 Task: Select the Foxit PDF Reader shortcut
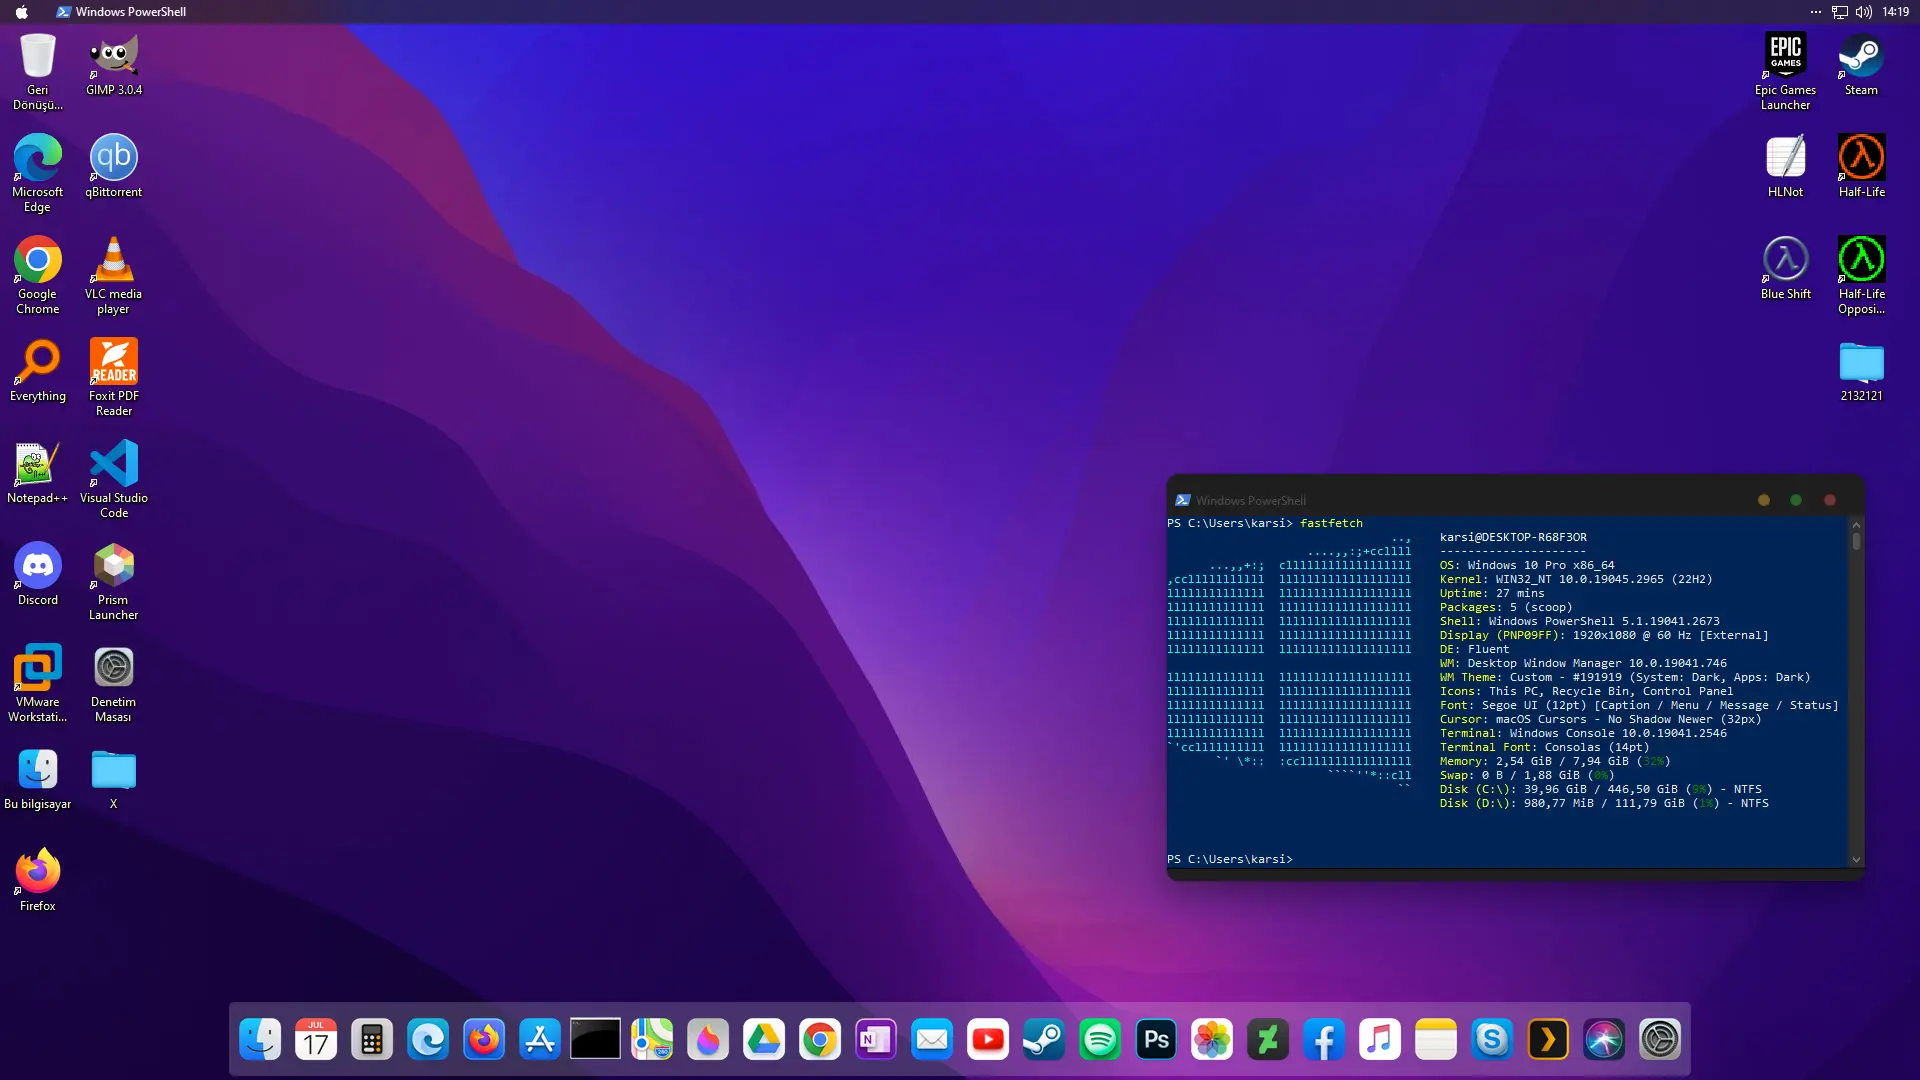(x=114, y=377)
